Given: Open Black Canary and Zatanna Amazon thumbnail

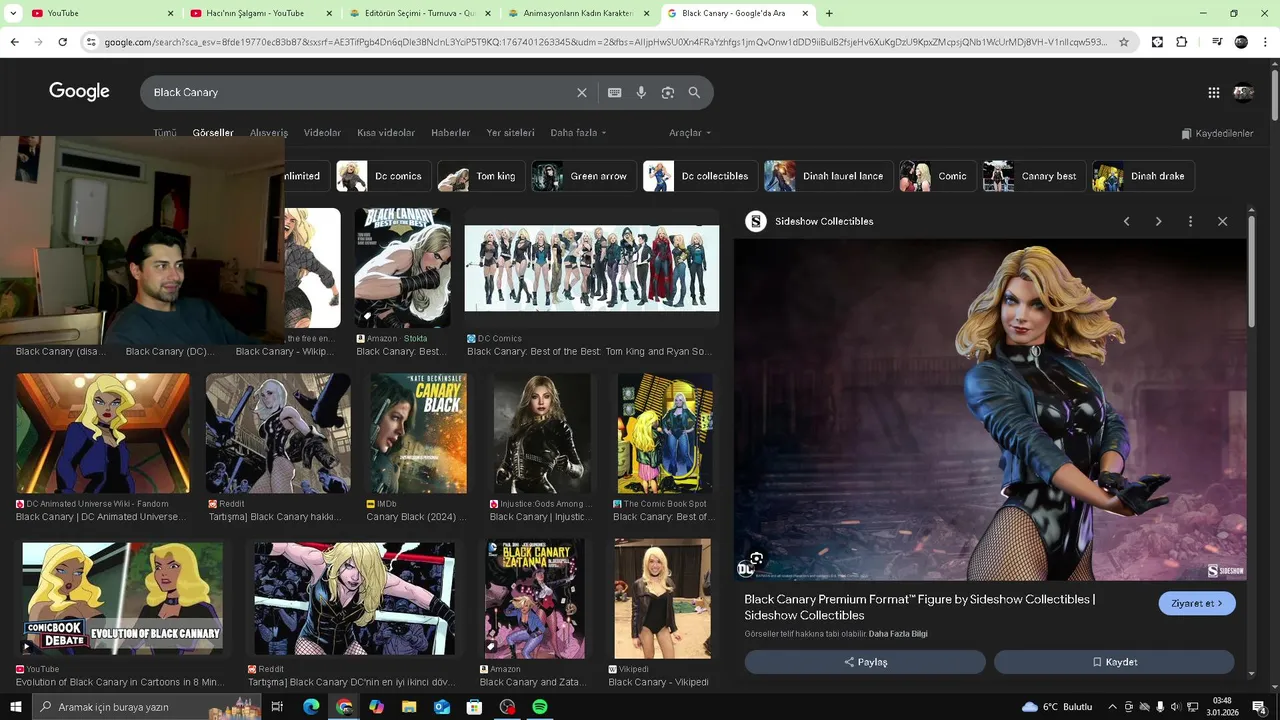Looking at the screenshot, I should click(535, 599).
